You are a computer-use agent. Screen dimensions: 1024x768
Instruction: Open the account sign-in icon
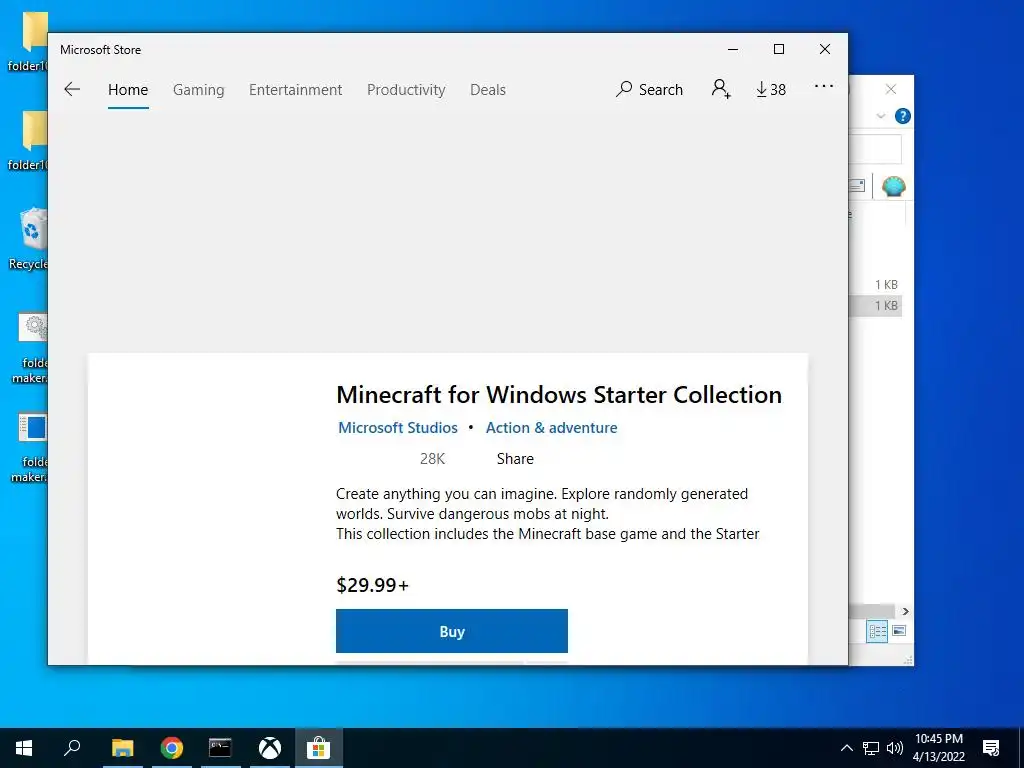coord(721,89)
